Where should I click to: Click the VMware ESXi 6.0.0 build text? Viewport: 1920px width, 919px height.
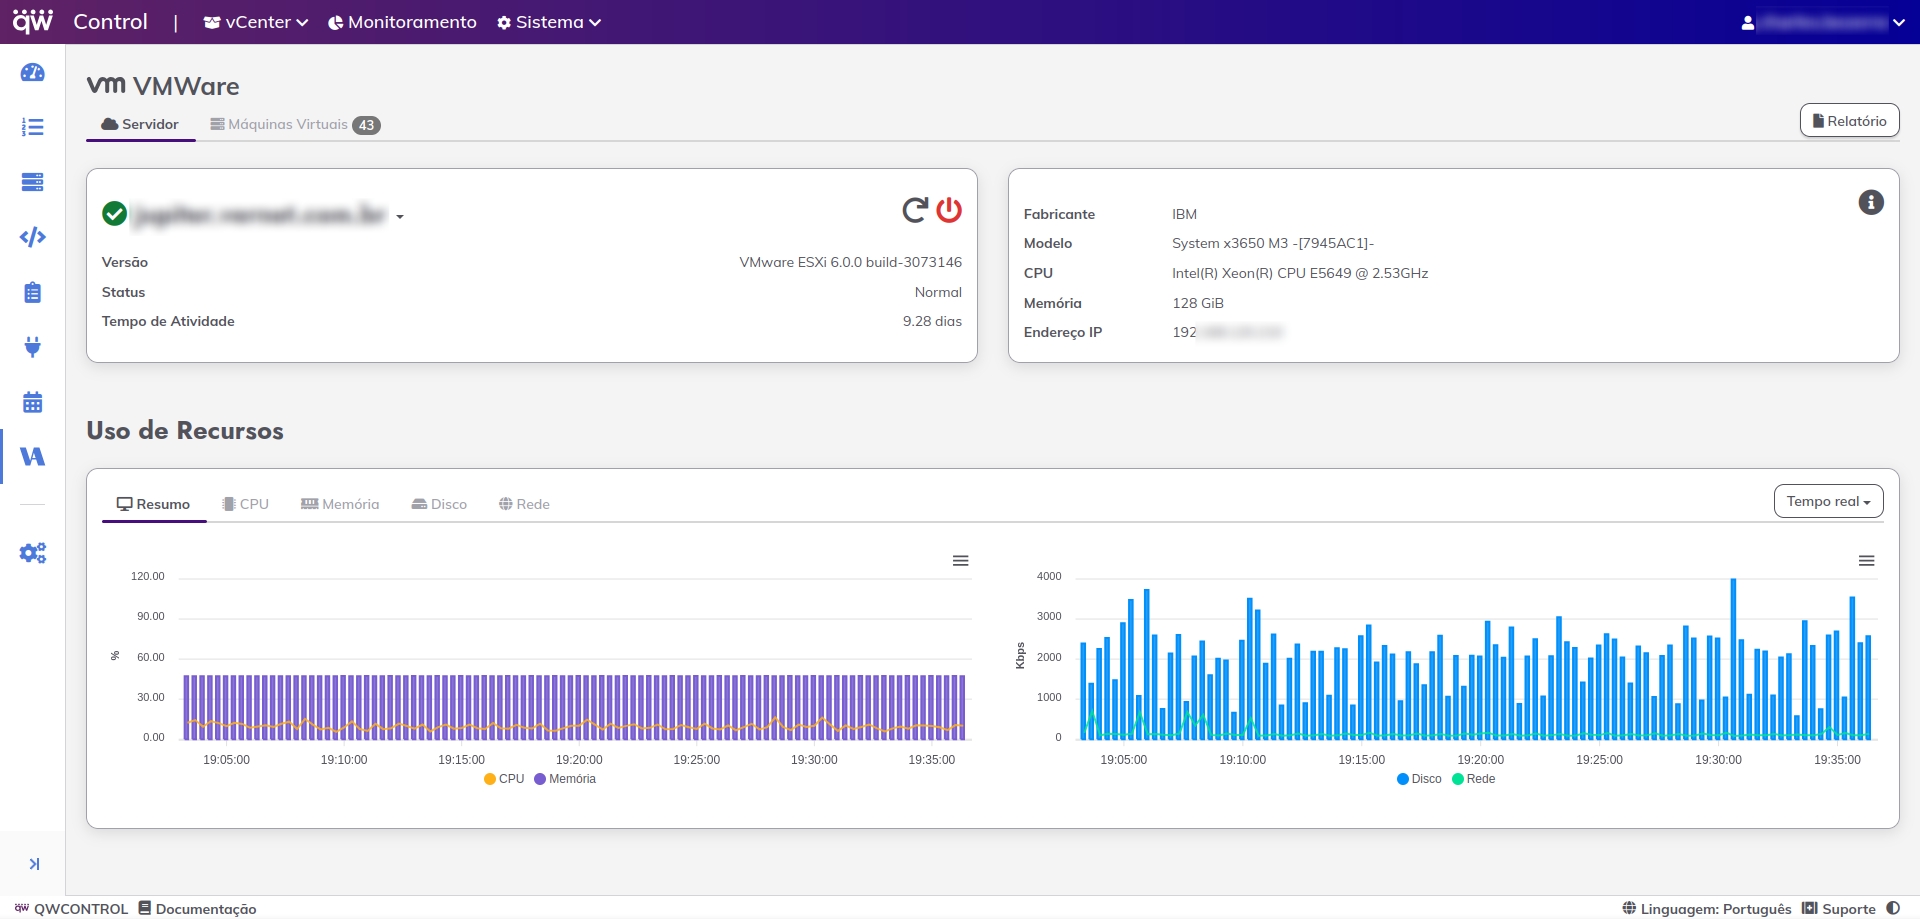[x=850, y=262]
